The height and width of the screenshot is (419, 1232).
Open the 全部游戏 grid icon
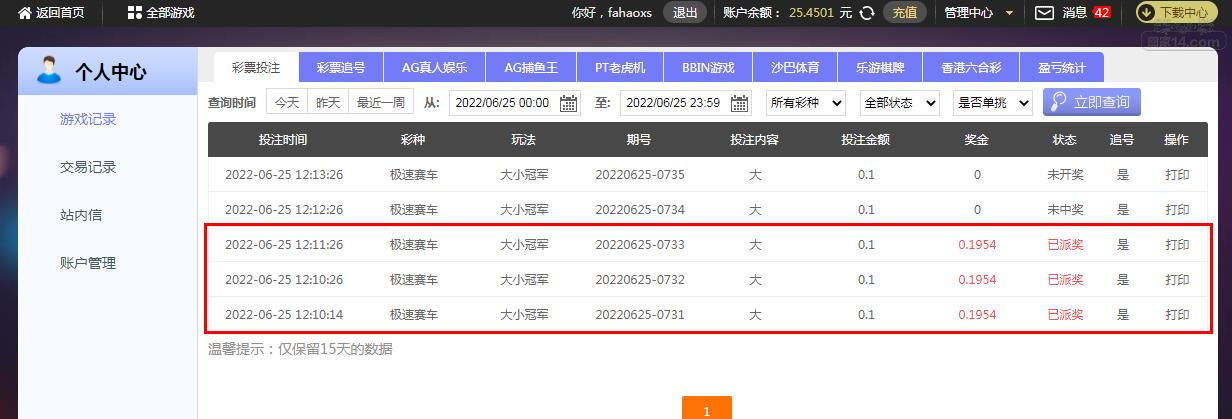click(x=135, y=13)
